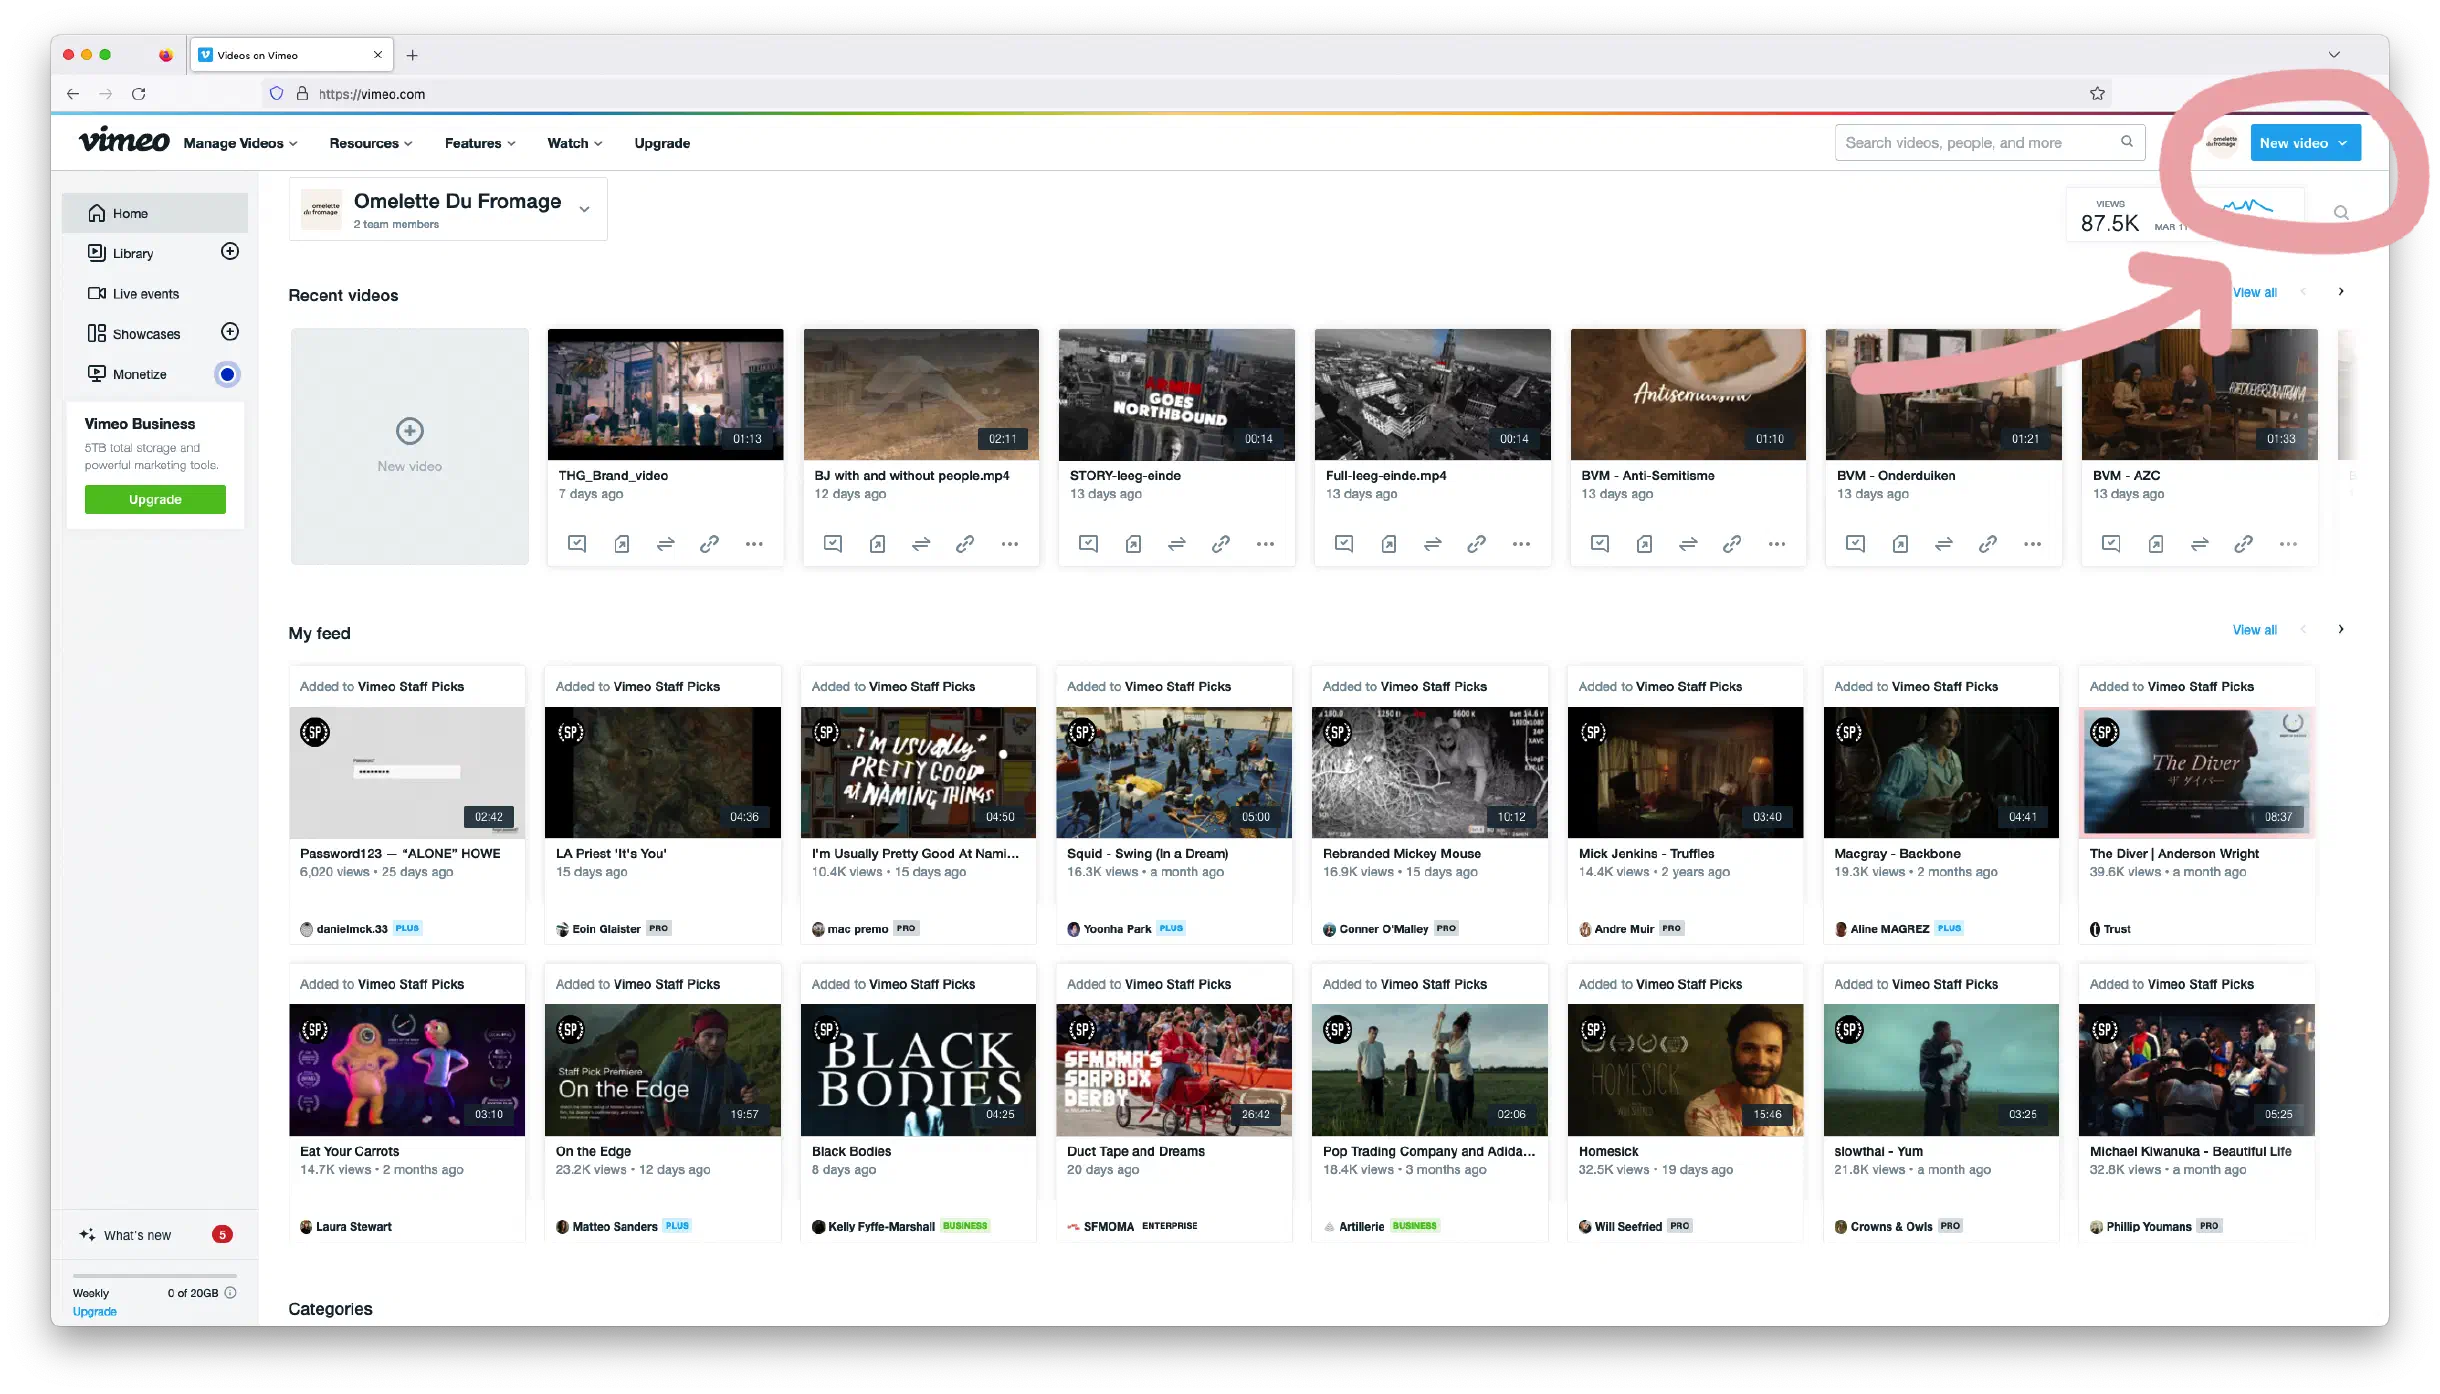Viewport: 2440px width, 1394px height.
Task: Open THG_Brand_video thumbnail
Action: [666, 394]
